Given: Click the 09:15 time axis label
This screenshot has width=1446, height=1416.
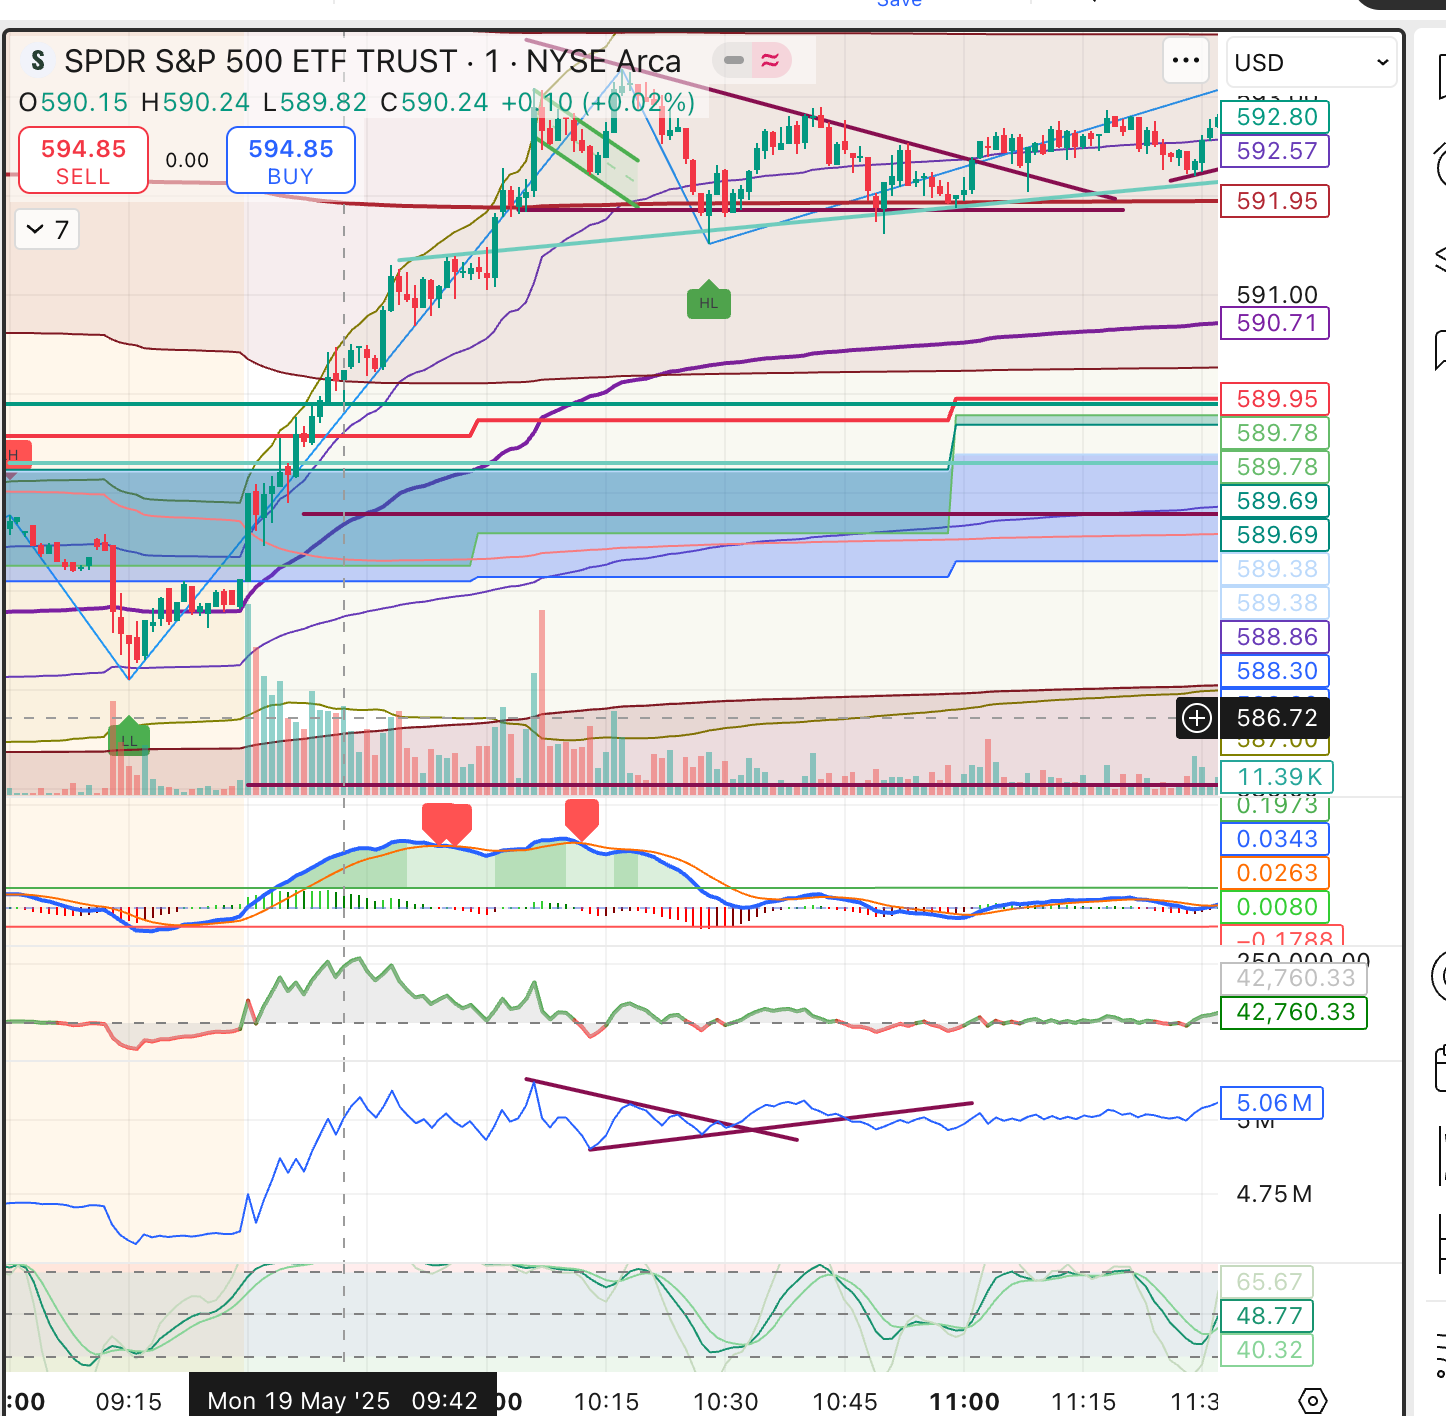Looking at the screenshot, I should pos(129,1402).
